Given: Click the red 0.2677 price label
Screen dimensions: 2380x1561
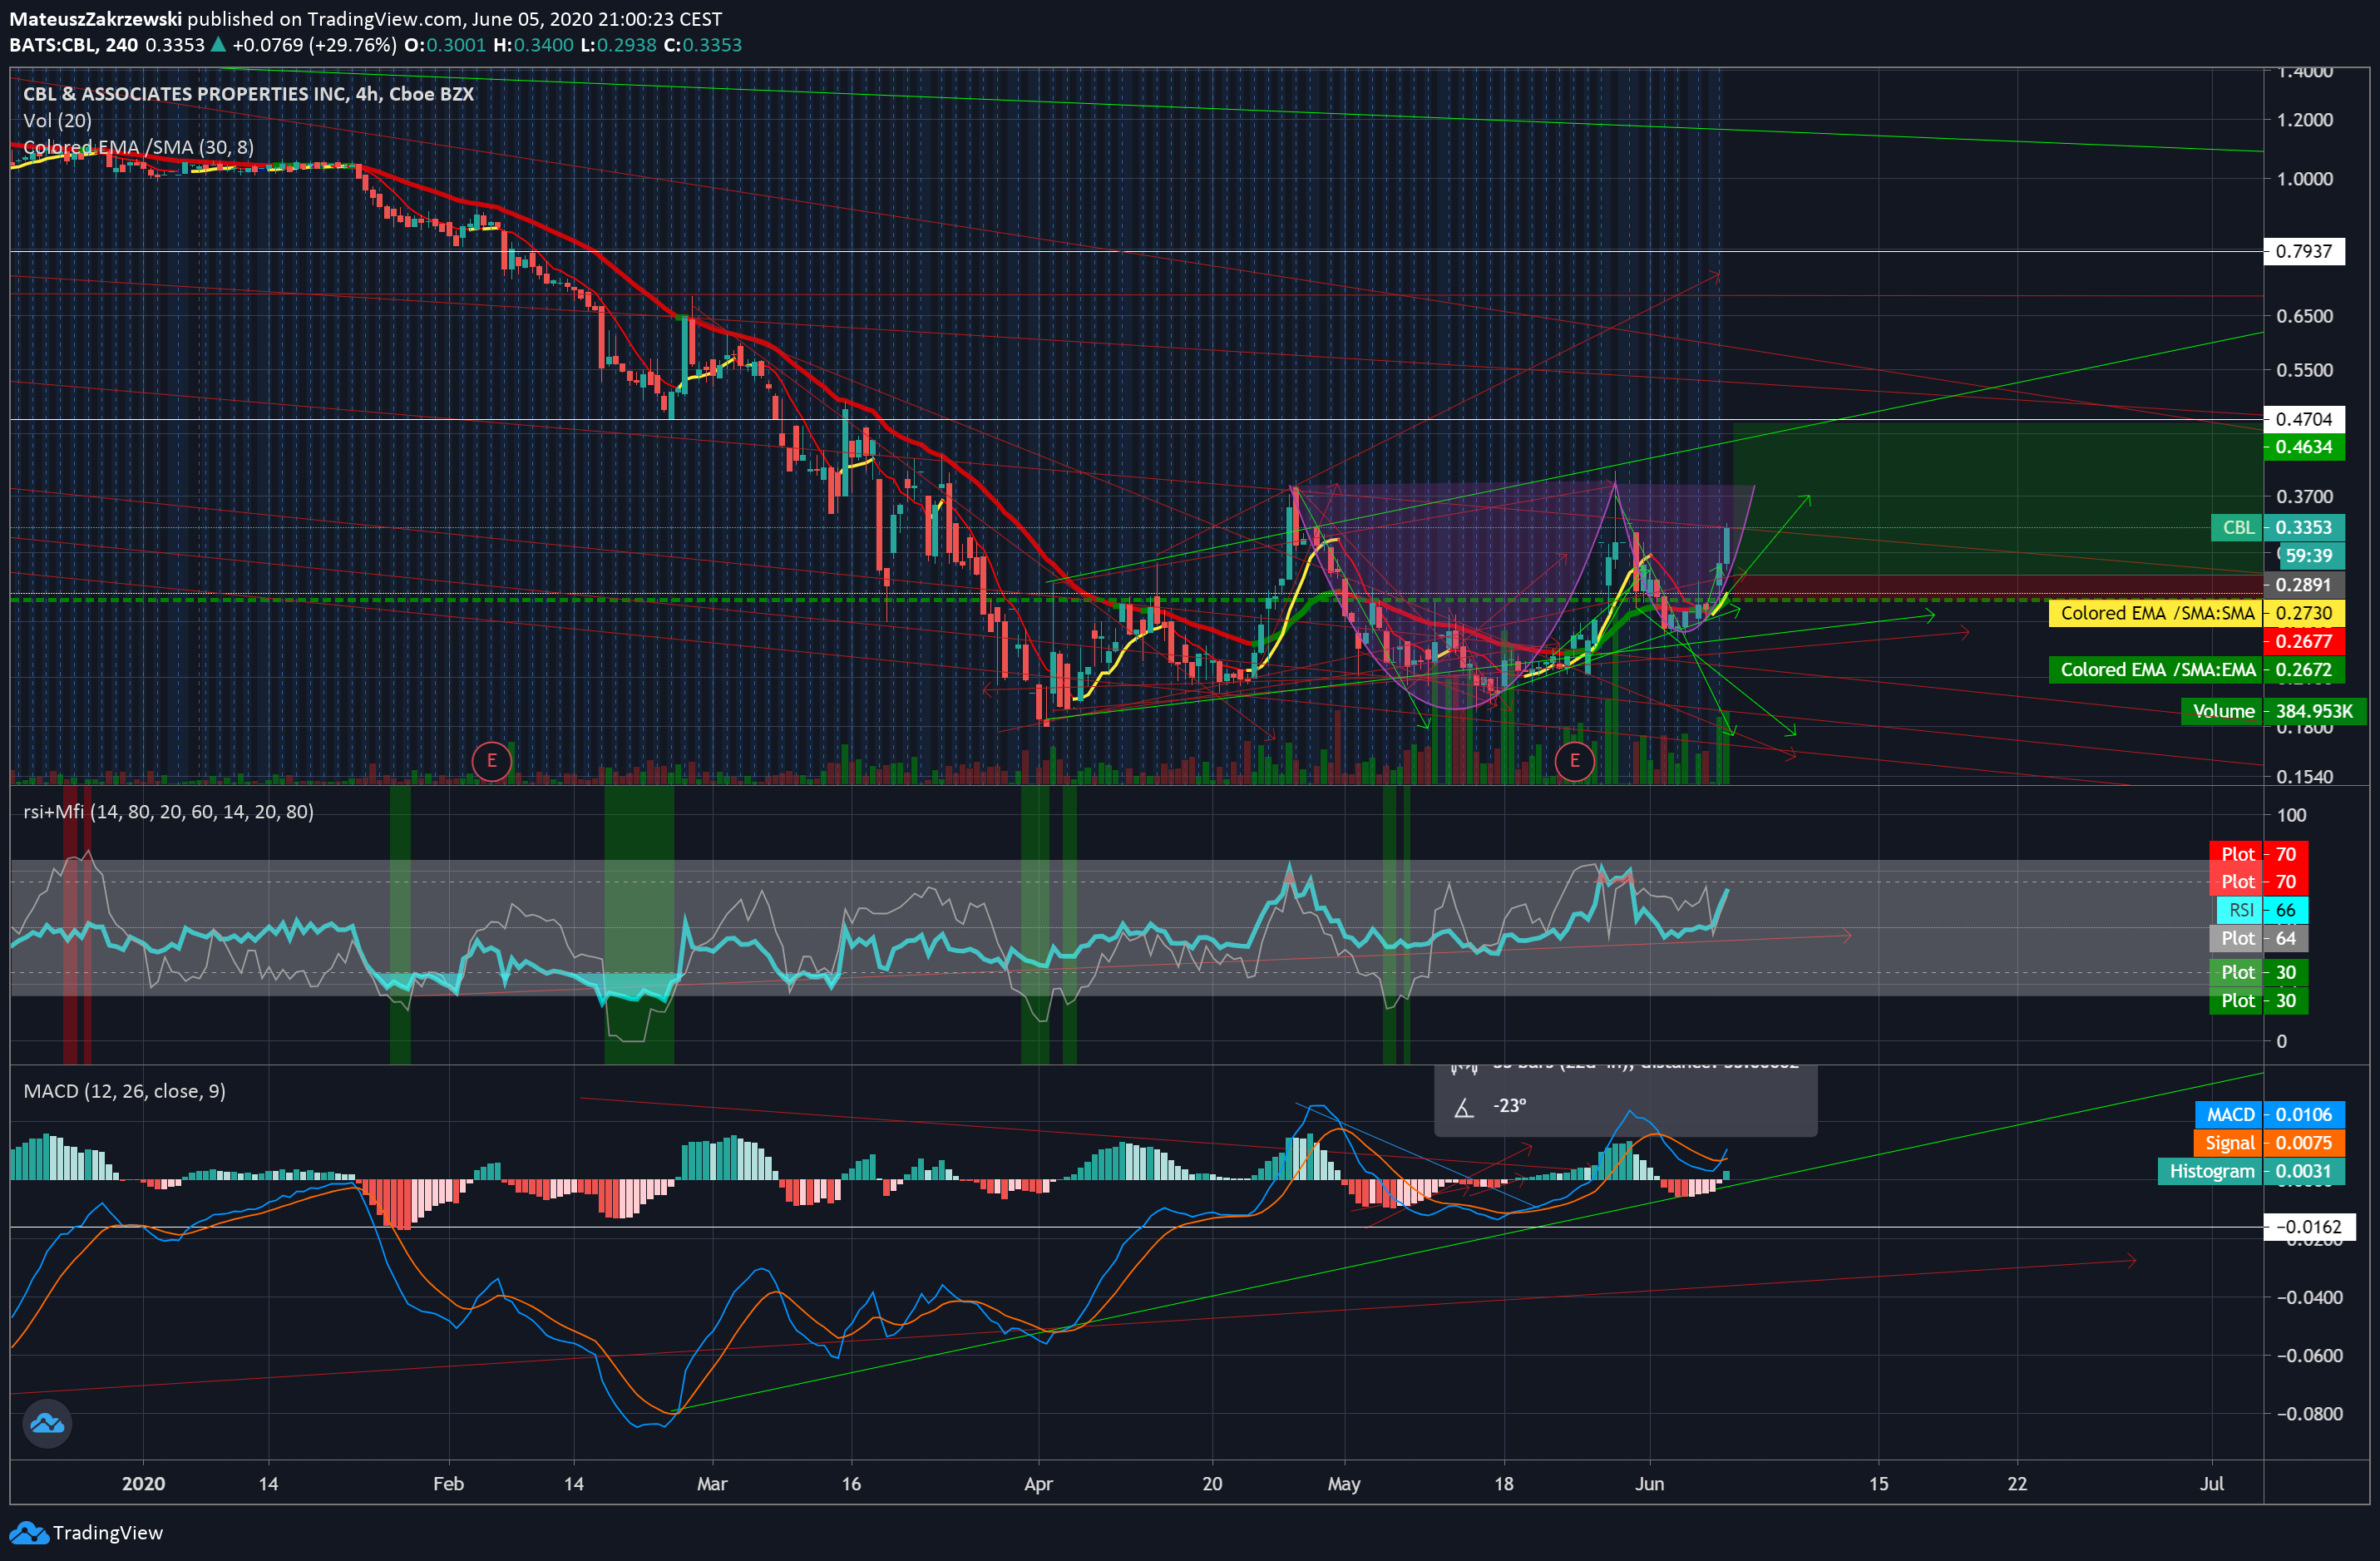Looking at the screenshot, I should (2304, 641).
